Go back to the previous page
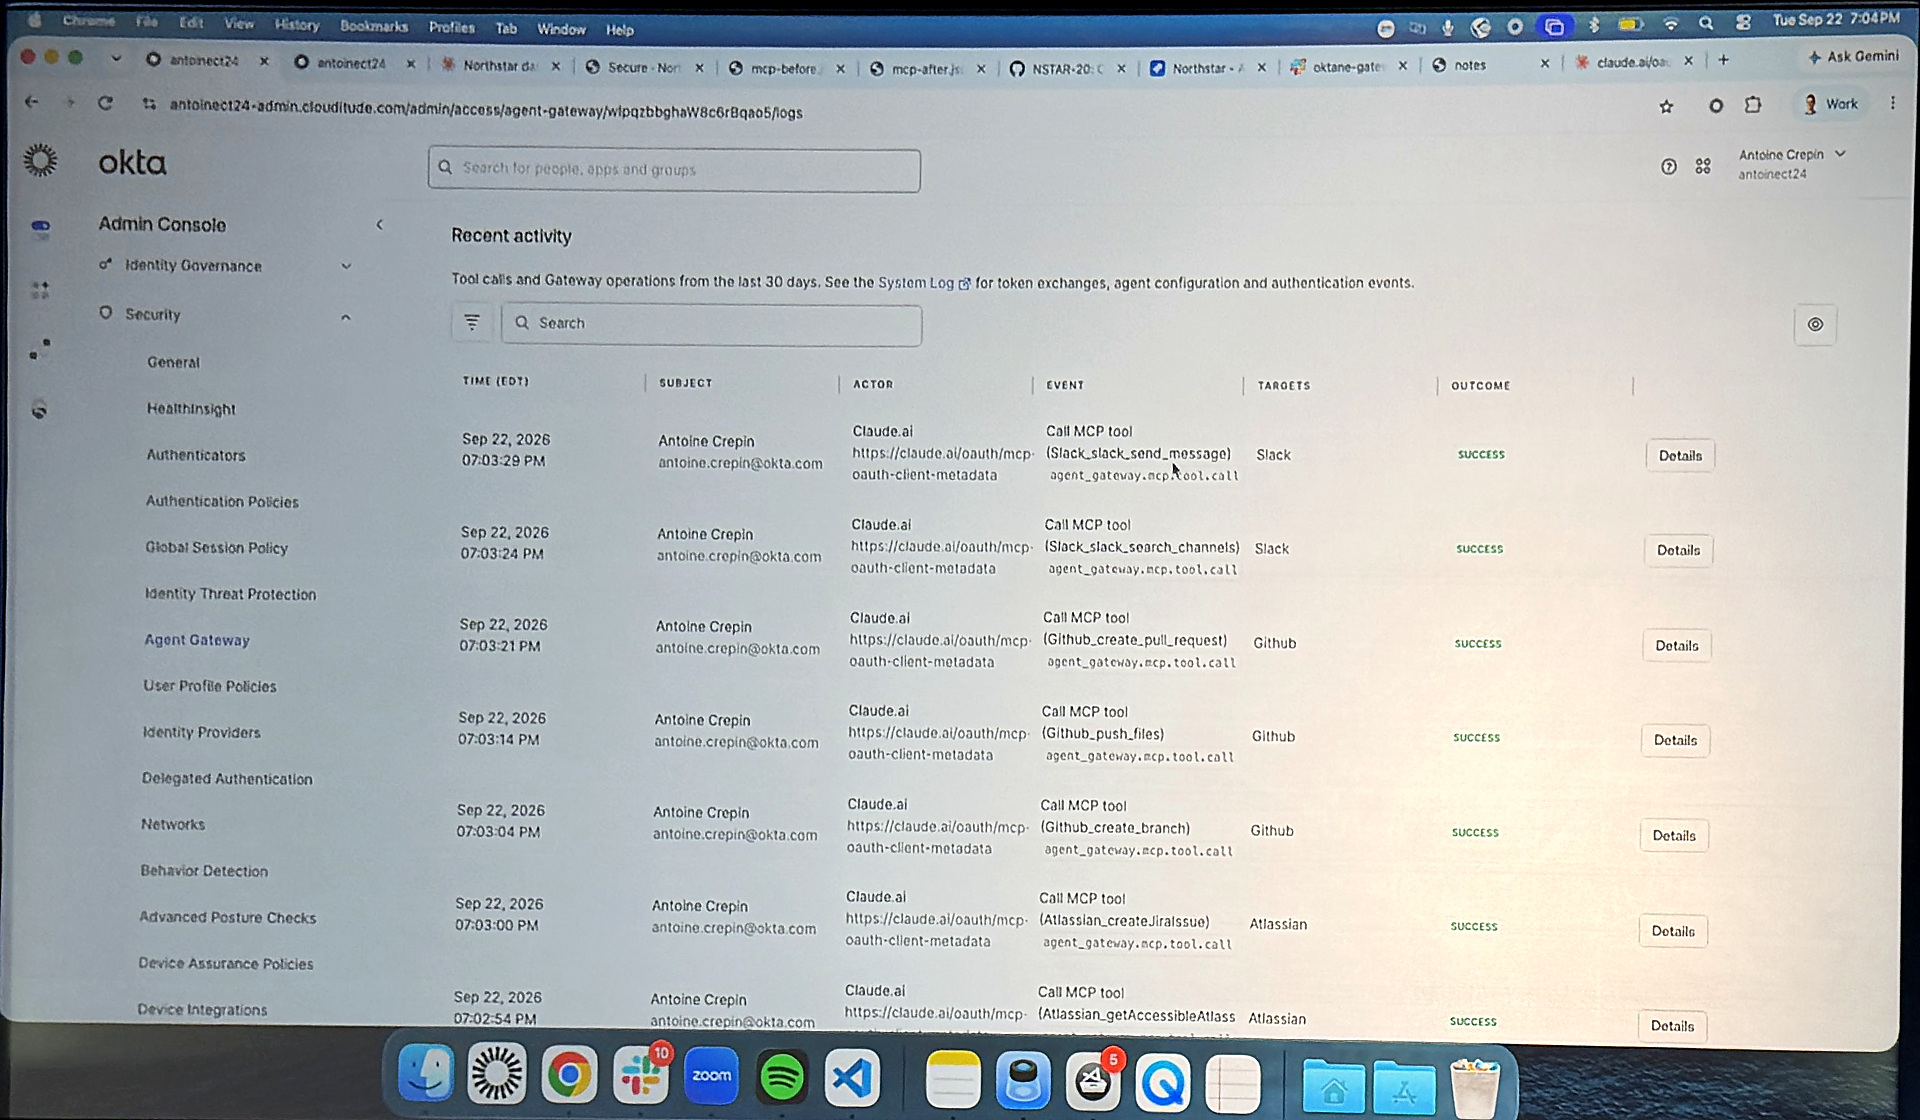Image resolution: width=1920 pixels, height=1120 pixels. pyautogui.click(x=32, y=102)
